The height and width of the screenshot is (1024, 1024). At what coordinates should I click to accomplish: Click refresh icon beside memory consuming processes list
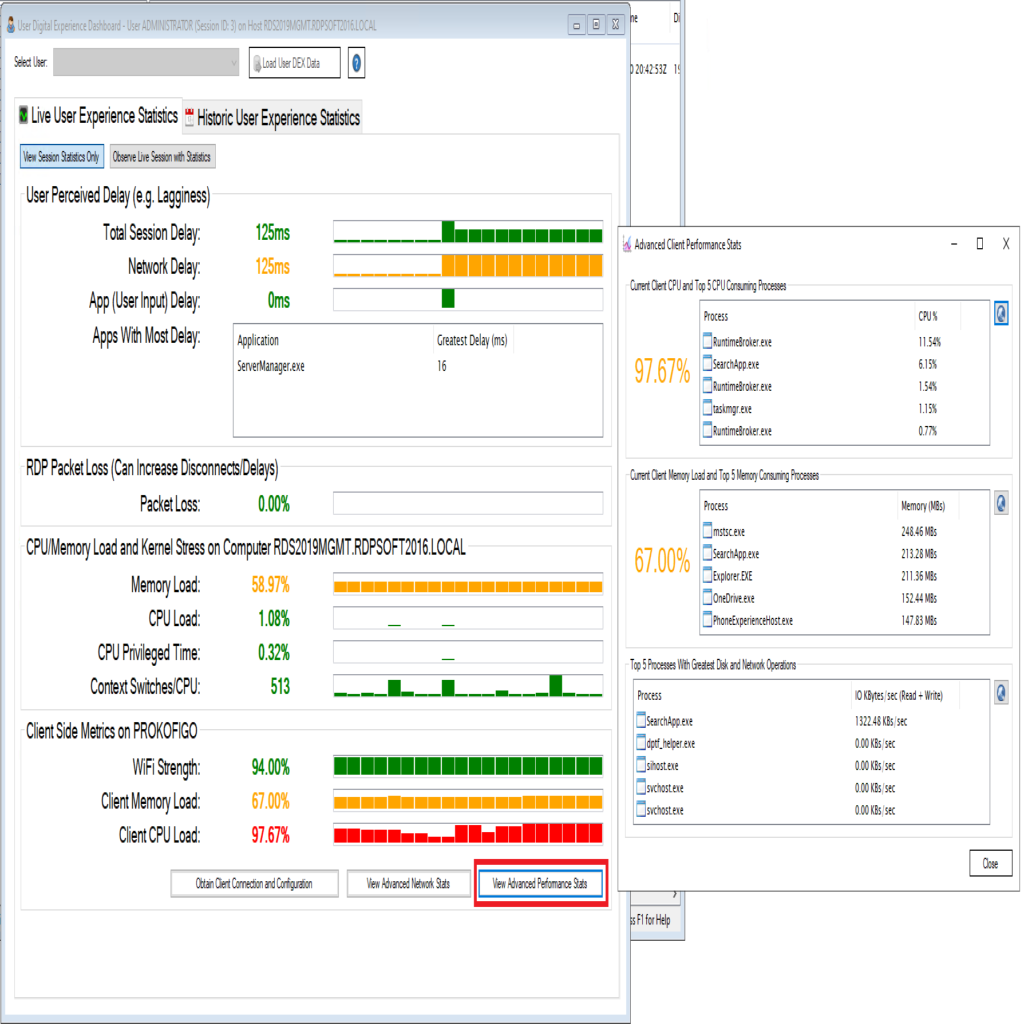(1000, 503)
